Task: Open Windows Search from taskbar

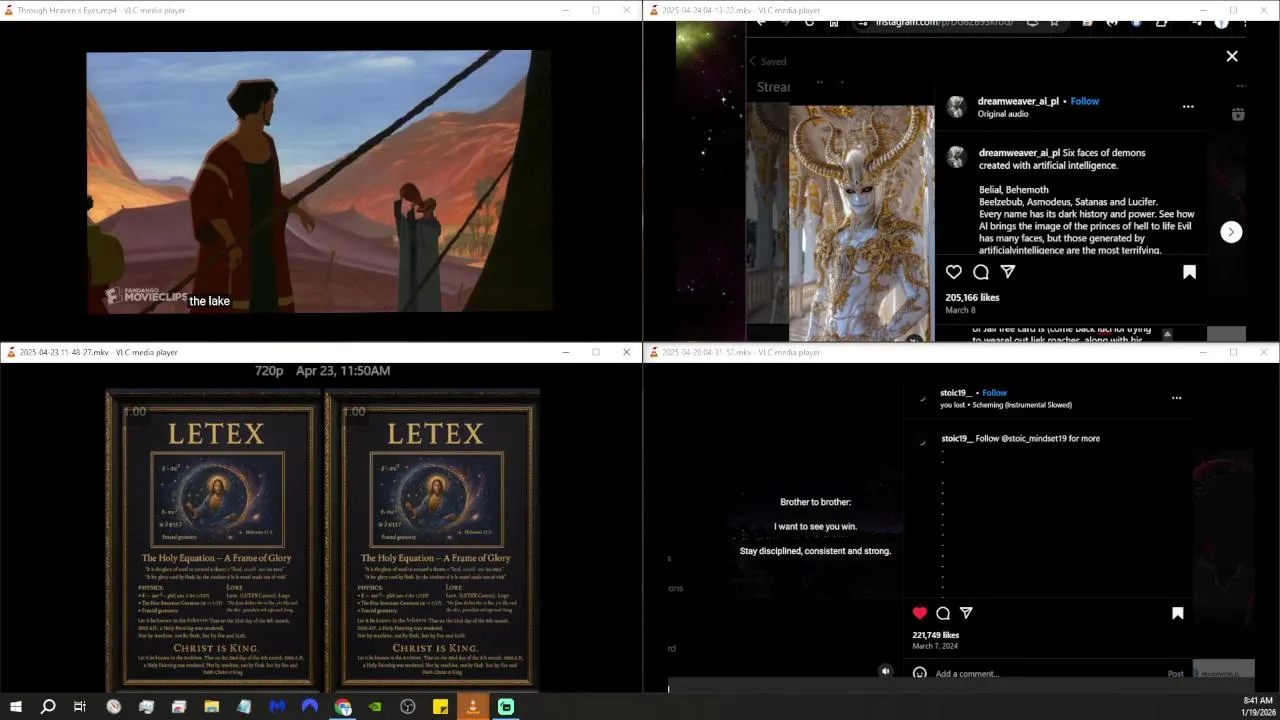Action: tap(48, 707)
